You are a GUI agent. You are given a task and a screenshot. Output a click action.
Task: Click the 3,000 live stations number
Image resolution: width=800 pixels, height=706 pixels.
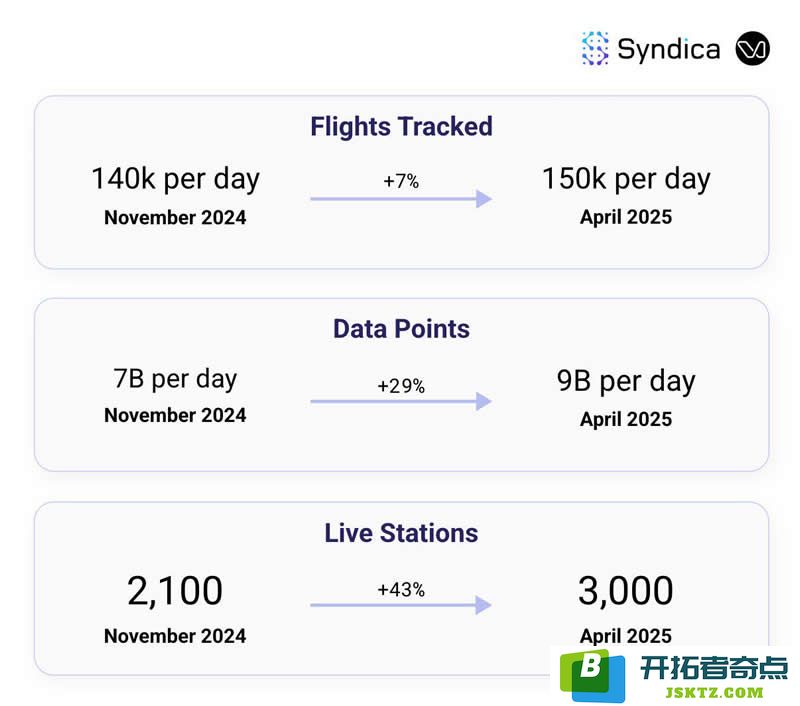[x=626, y=591]
